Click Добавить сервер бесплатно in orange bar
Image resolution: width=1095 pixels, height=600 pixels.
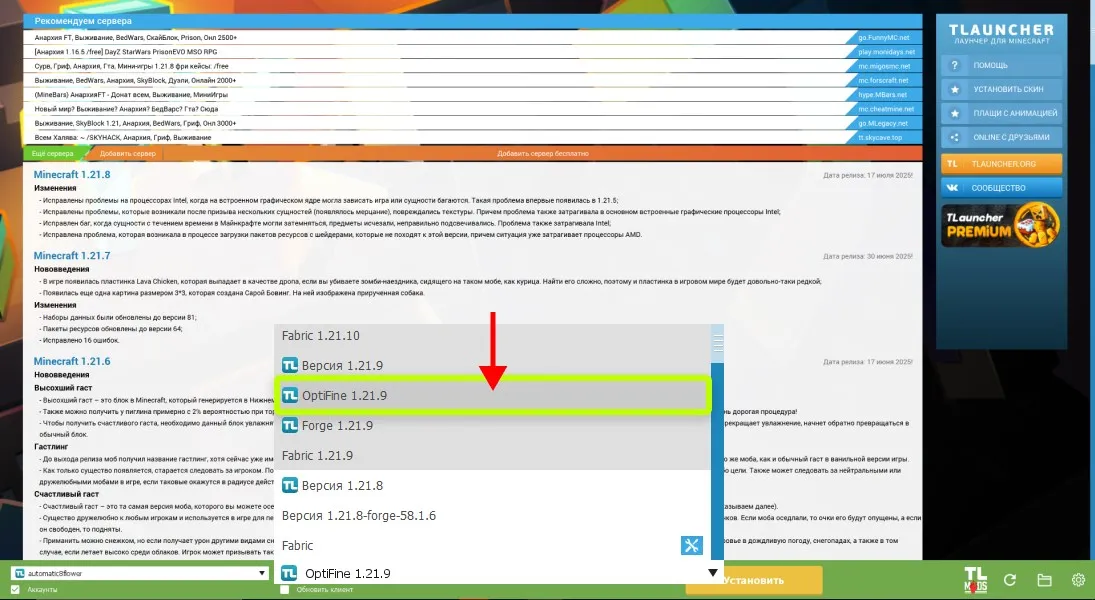coord(543,153)
